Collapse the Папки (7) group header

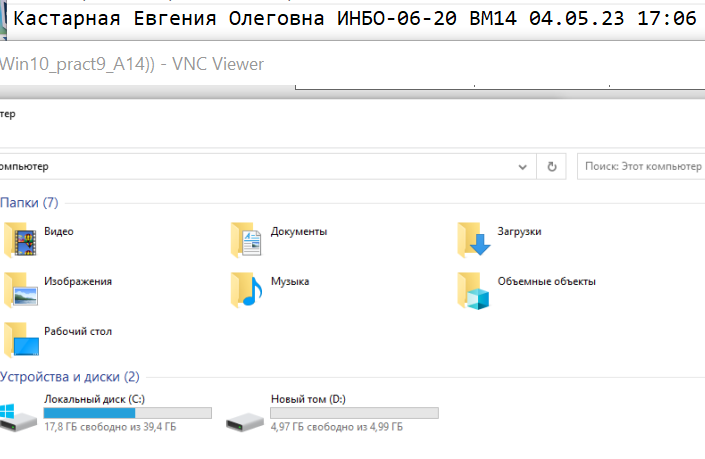click(x=29, y=203)
